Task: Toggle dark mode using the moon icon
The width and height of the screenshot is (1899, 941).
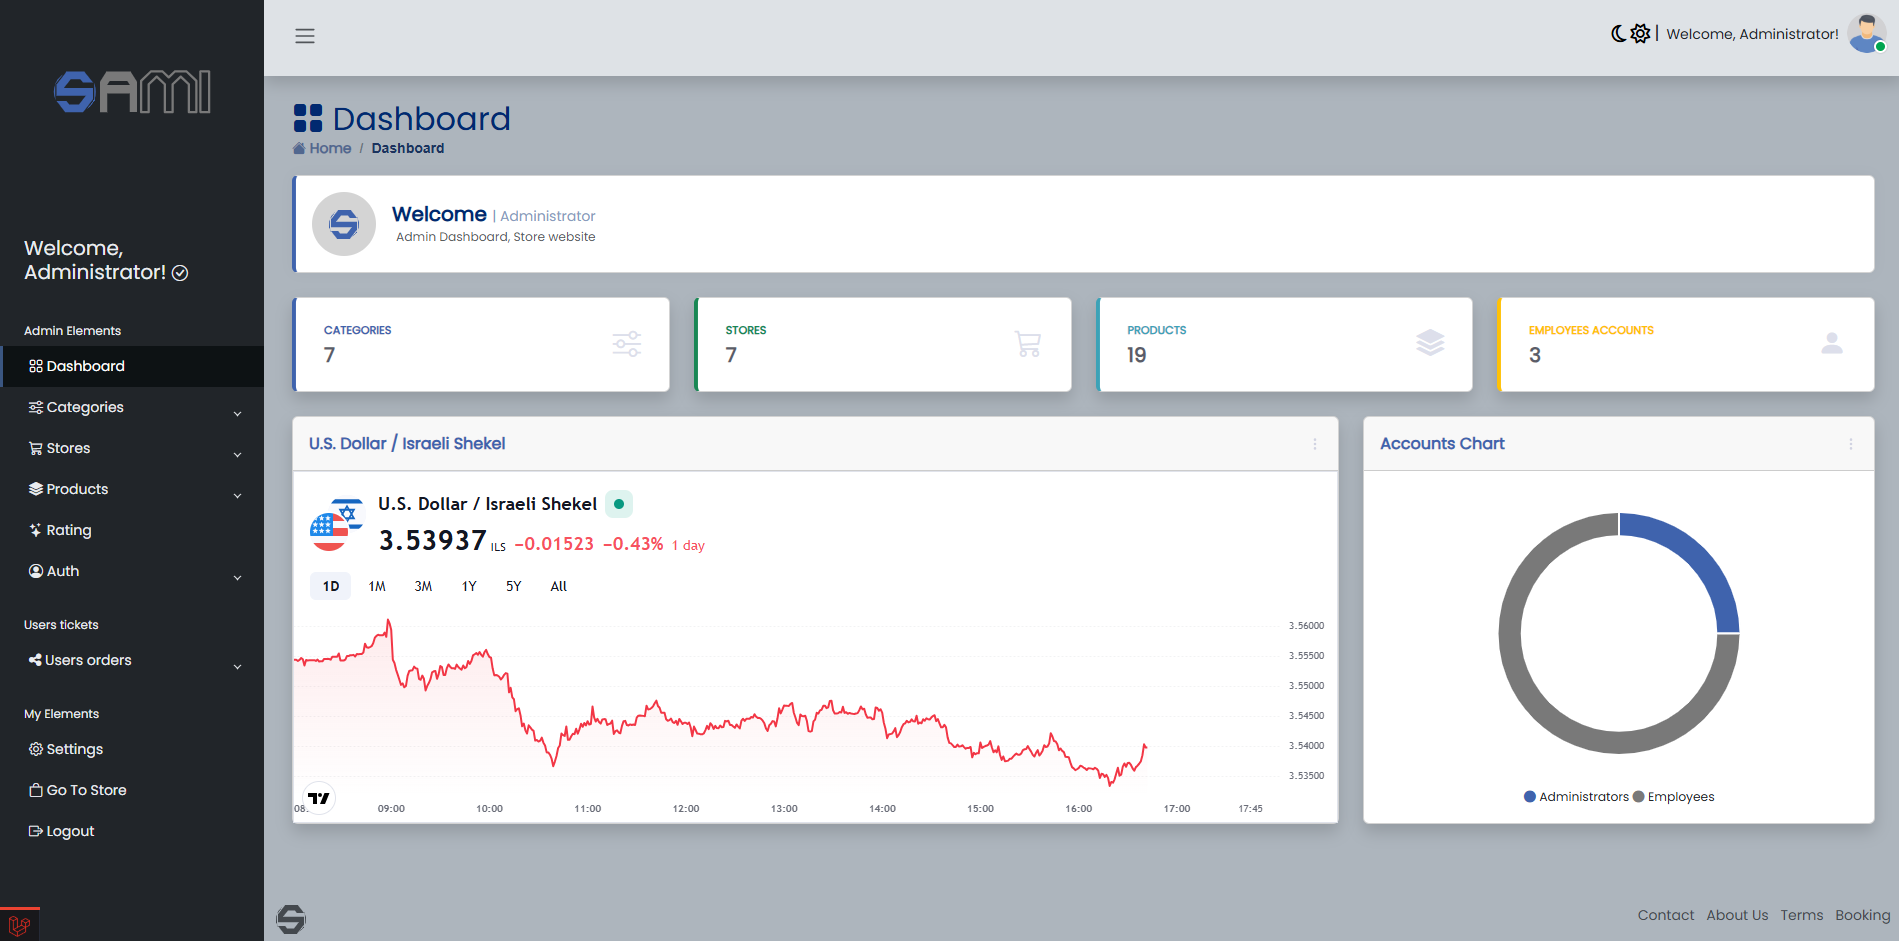Action: point(1620,32)
